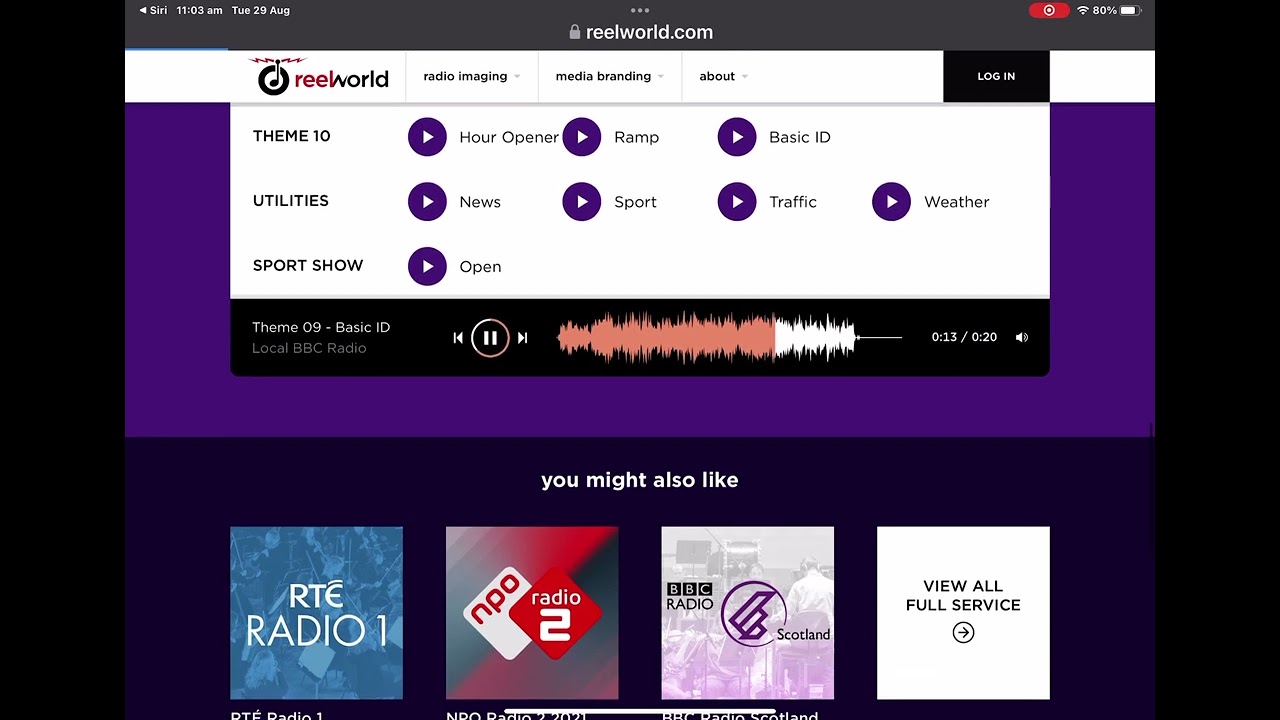Play Theme 10 Ramp
The image size is (1280, 720).
pyautogui.click(x=582, y=137)
